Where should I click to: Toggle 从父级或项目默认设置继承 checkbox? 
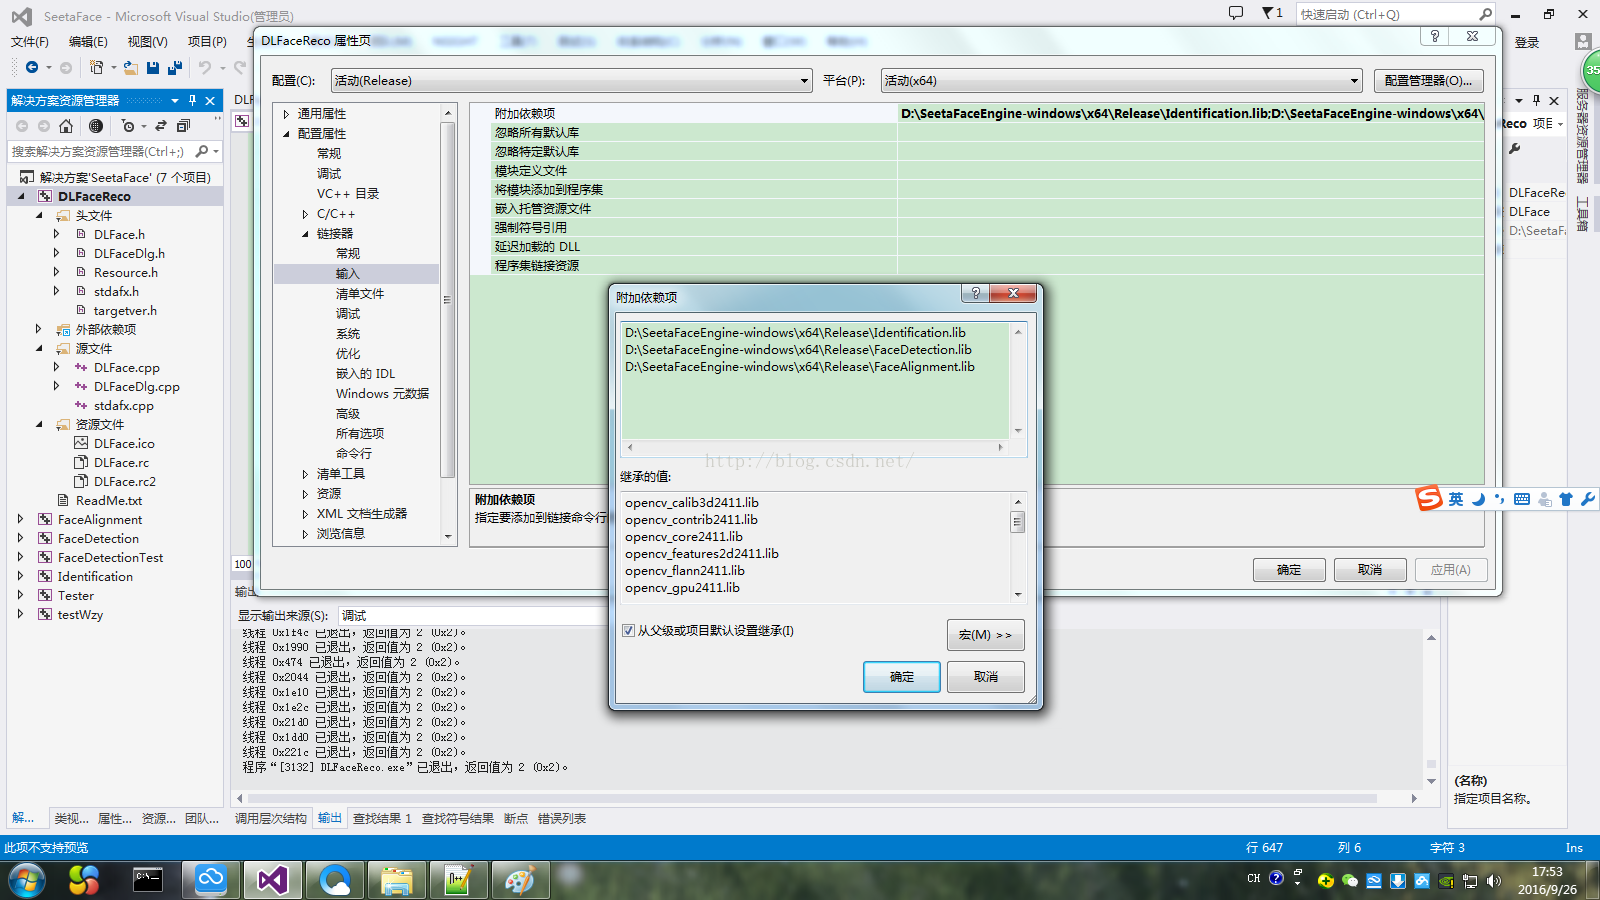click(628, 630)
